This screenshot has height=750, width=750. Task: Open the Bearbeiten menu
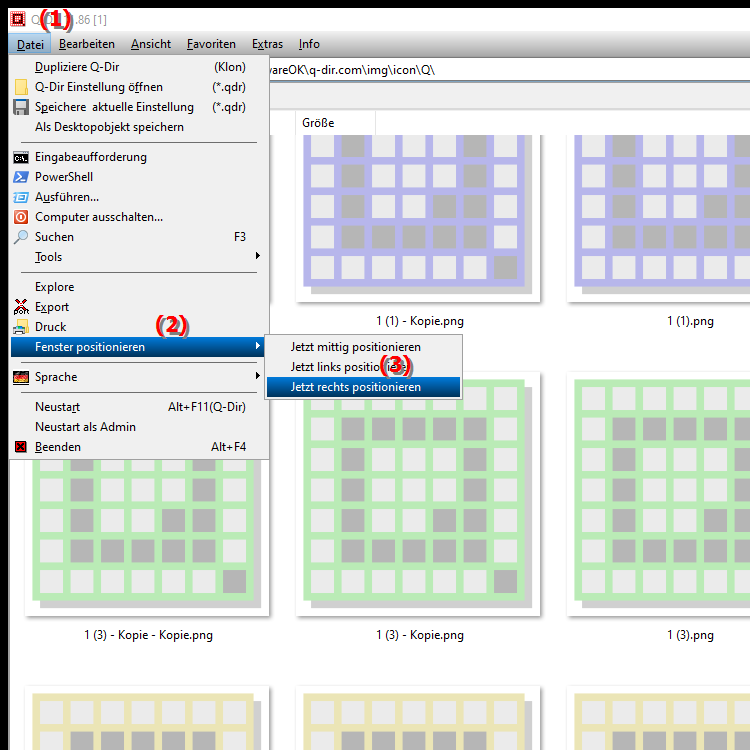[x=87, y=44]
